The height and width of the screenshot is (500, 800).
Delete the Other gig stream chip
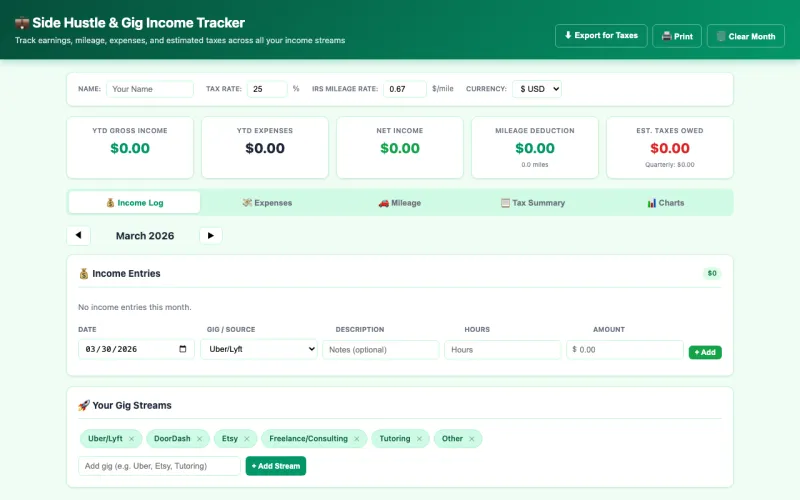[x=472, y=439]
